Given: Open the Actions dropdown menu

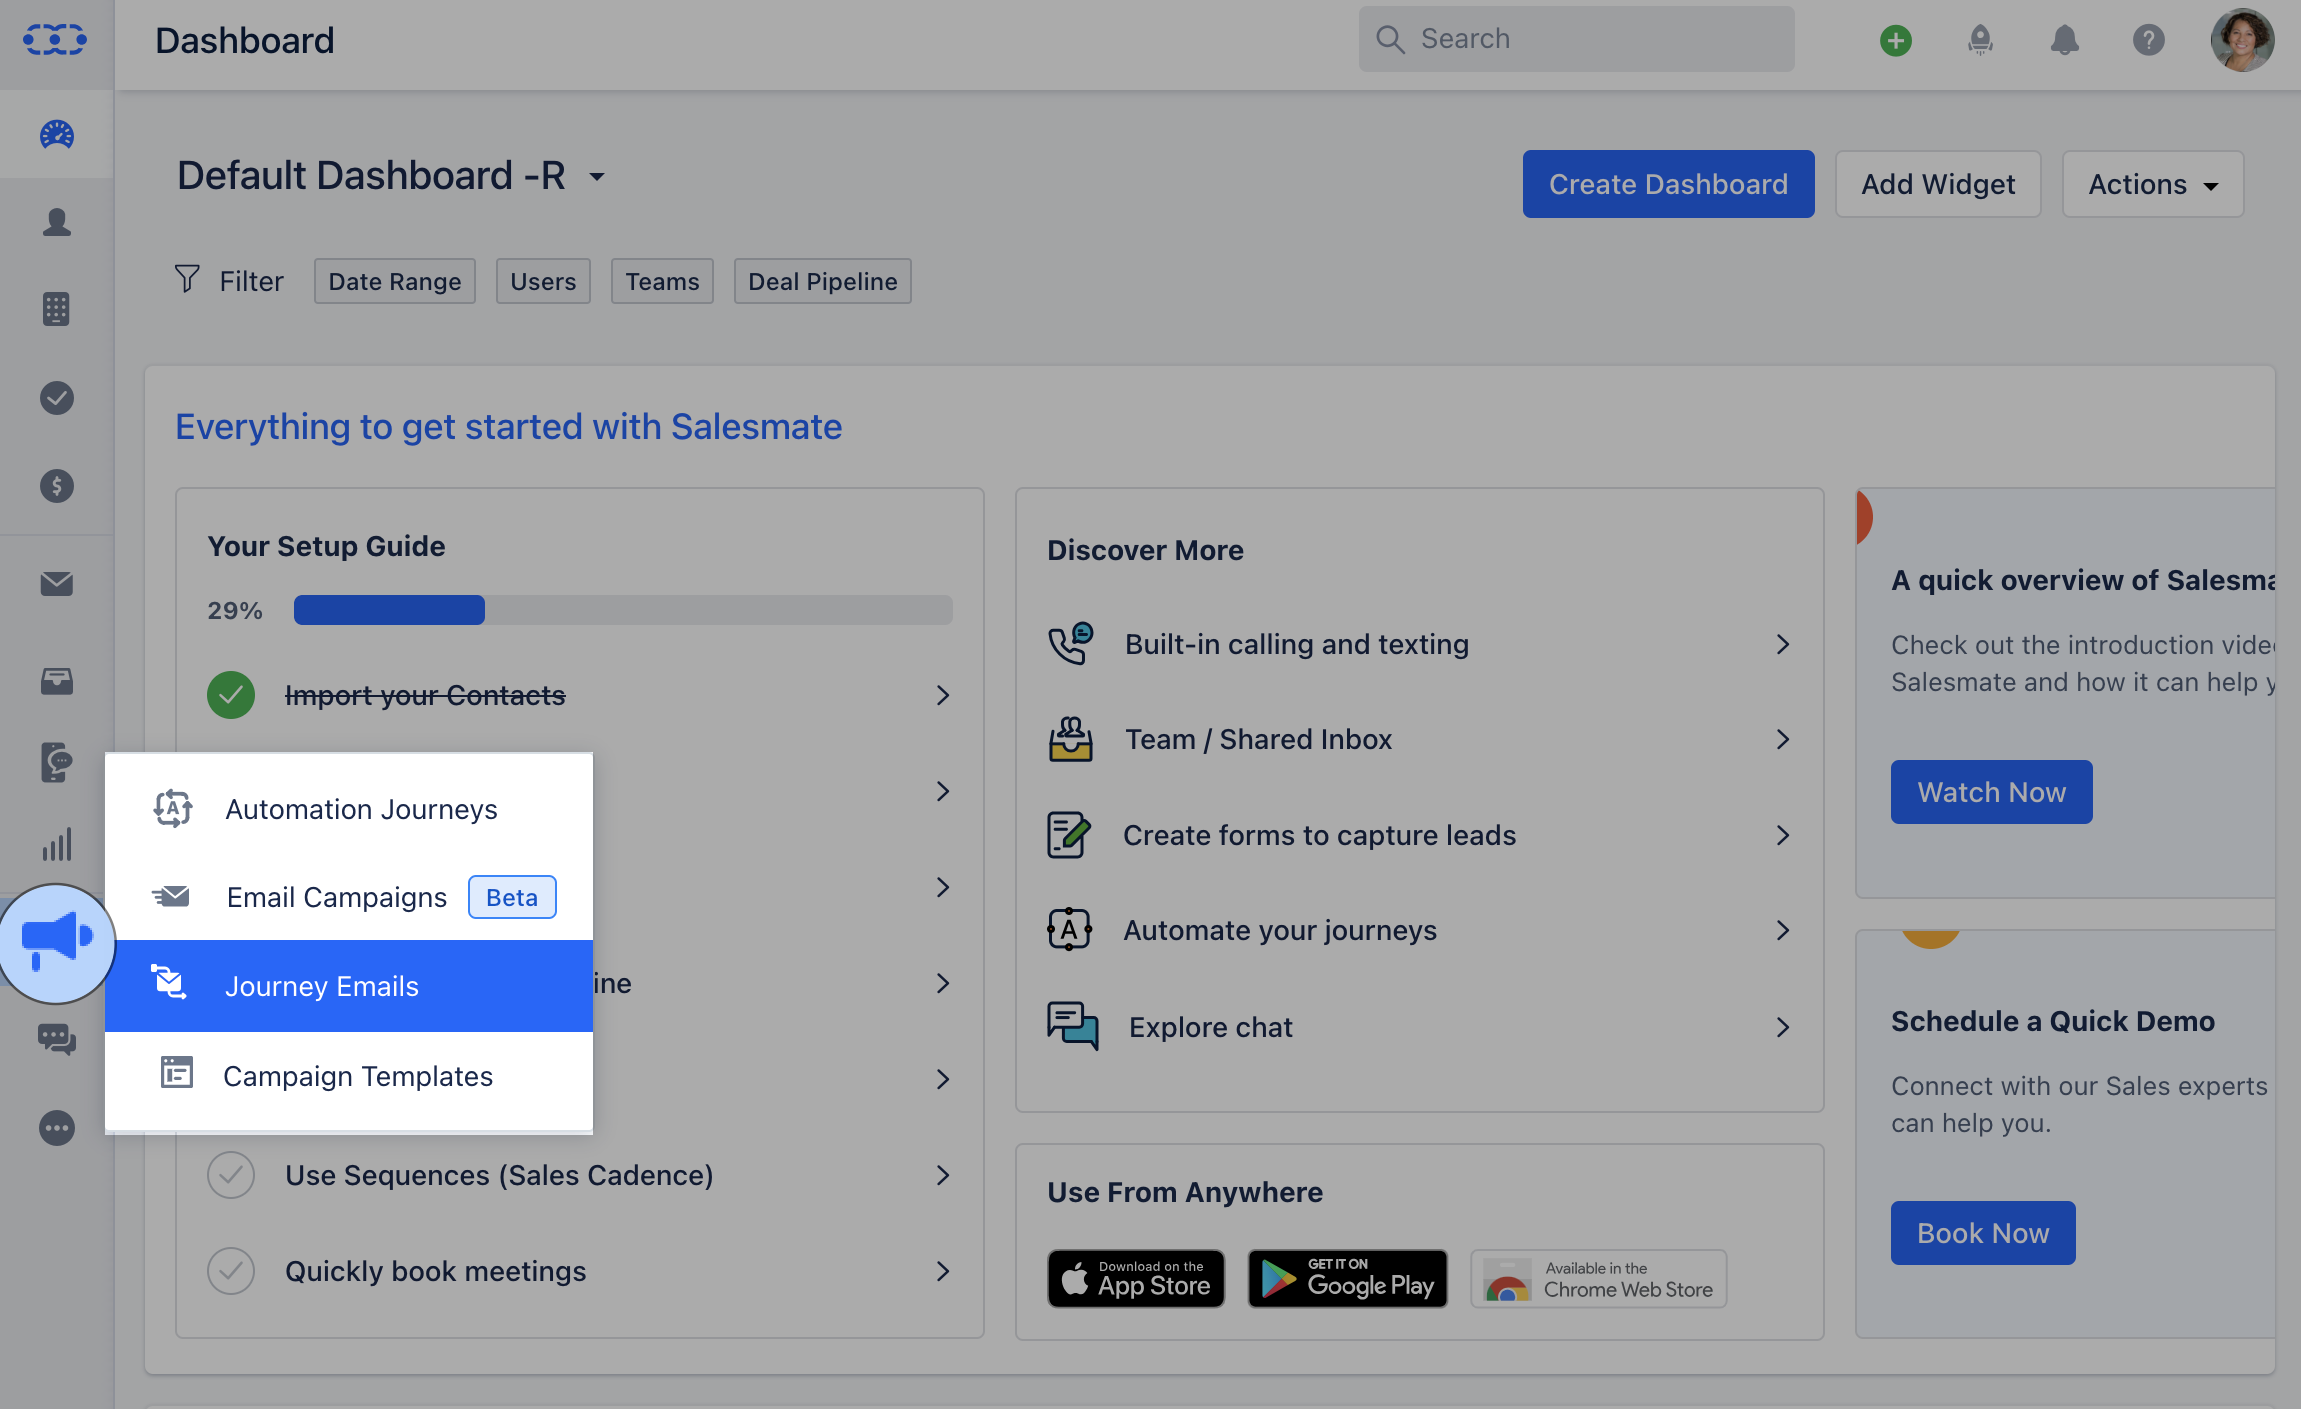Looking at the screenshot, I should click(x=2152, y=185).
